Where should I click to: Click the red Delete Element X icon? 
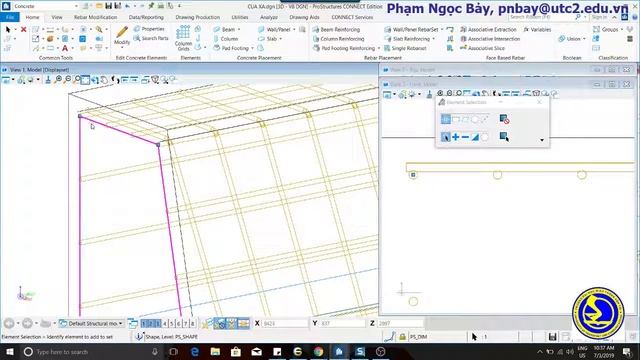tap(23, 29)
